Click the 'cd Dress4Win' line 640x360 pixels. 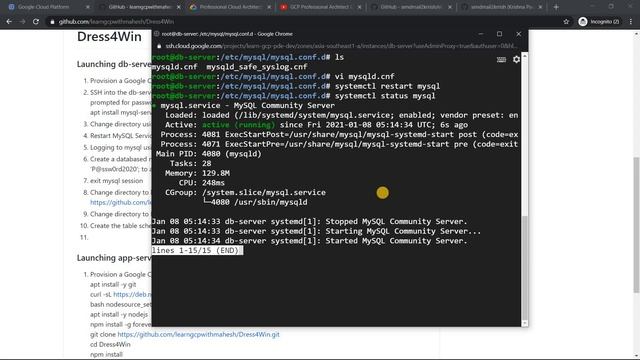point(110,344)
